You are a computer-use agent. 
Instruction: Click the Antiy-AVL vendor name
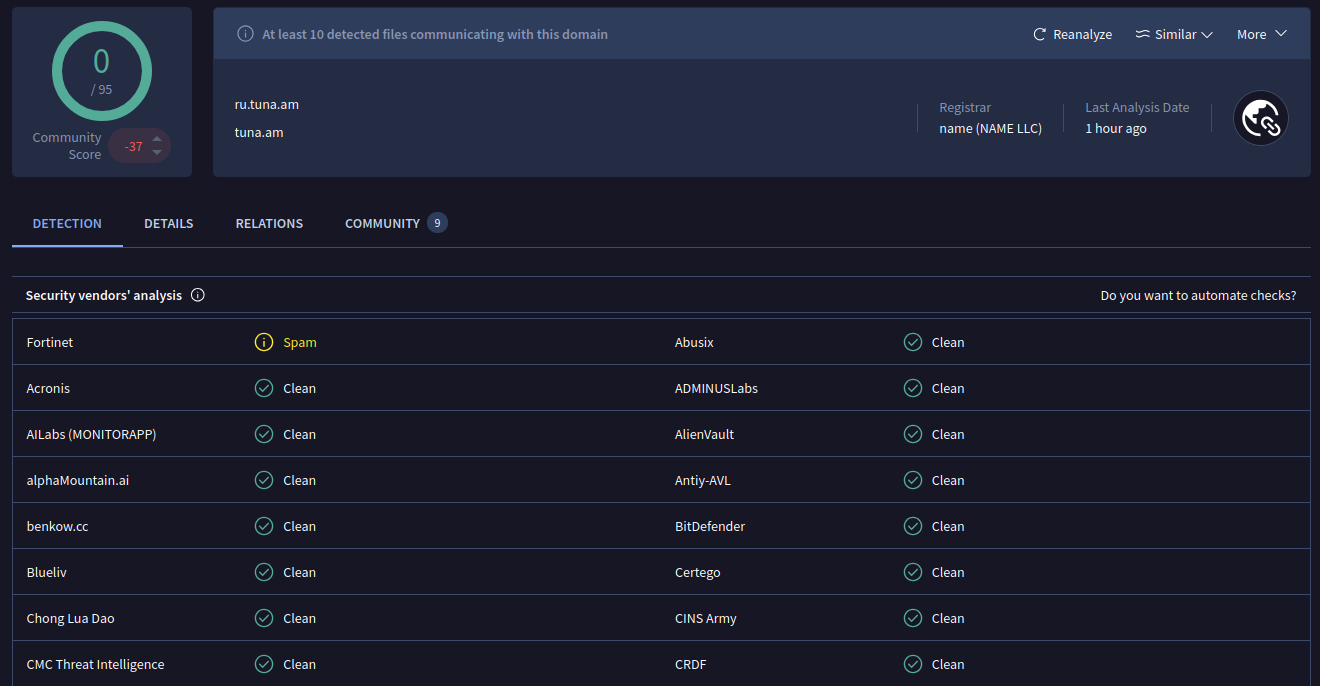[x=703, y=480]
